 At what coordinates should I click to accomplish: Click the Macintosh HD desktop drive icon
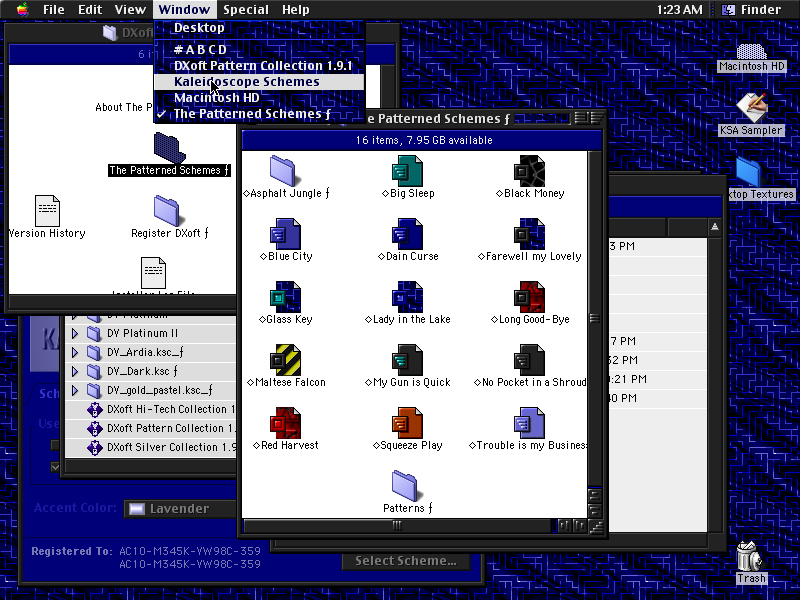coord(751,51)
